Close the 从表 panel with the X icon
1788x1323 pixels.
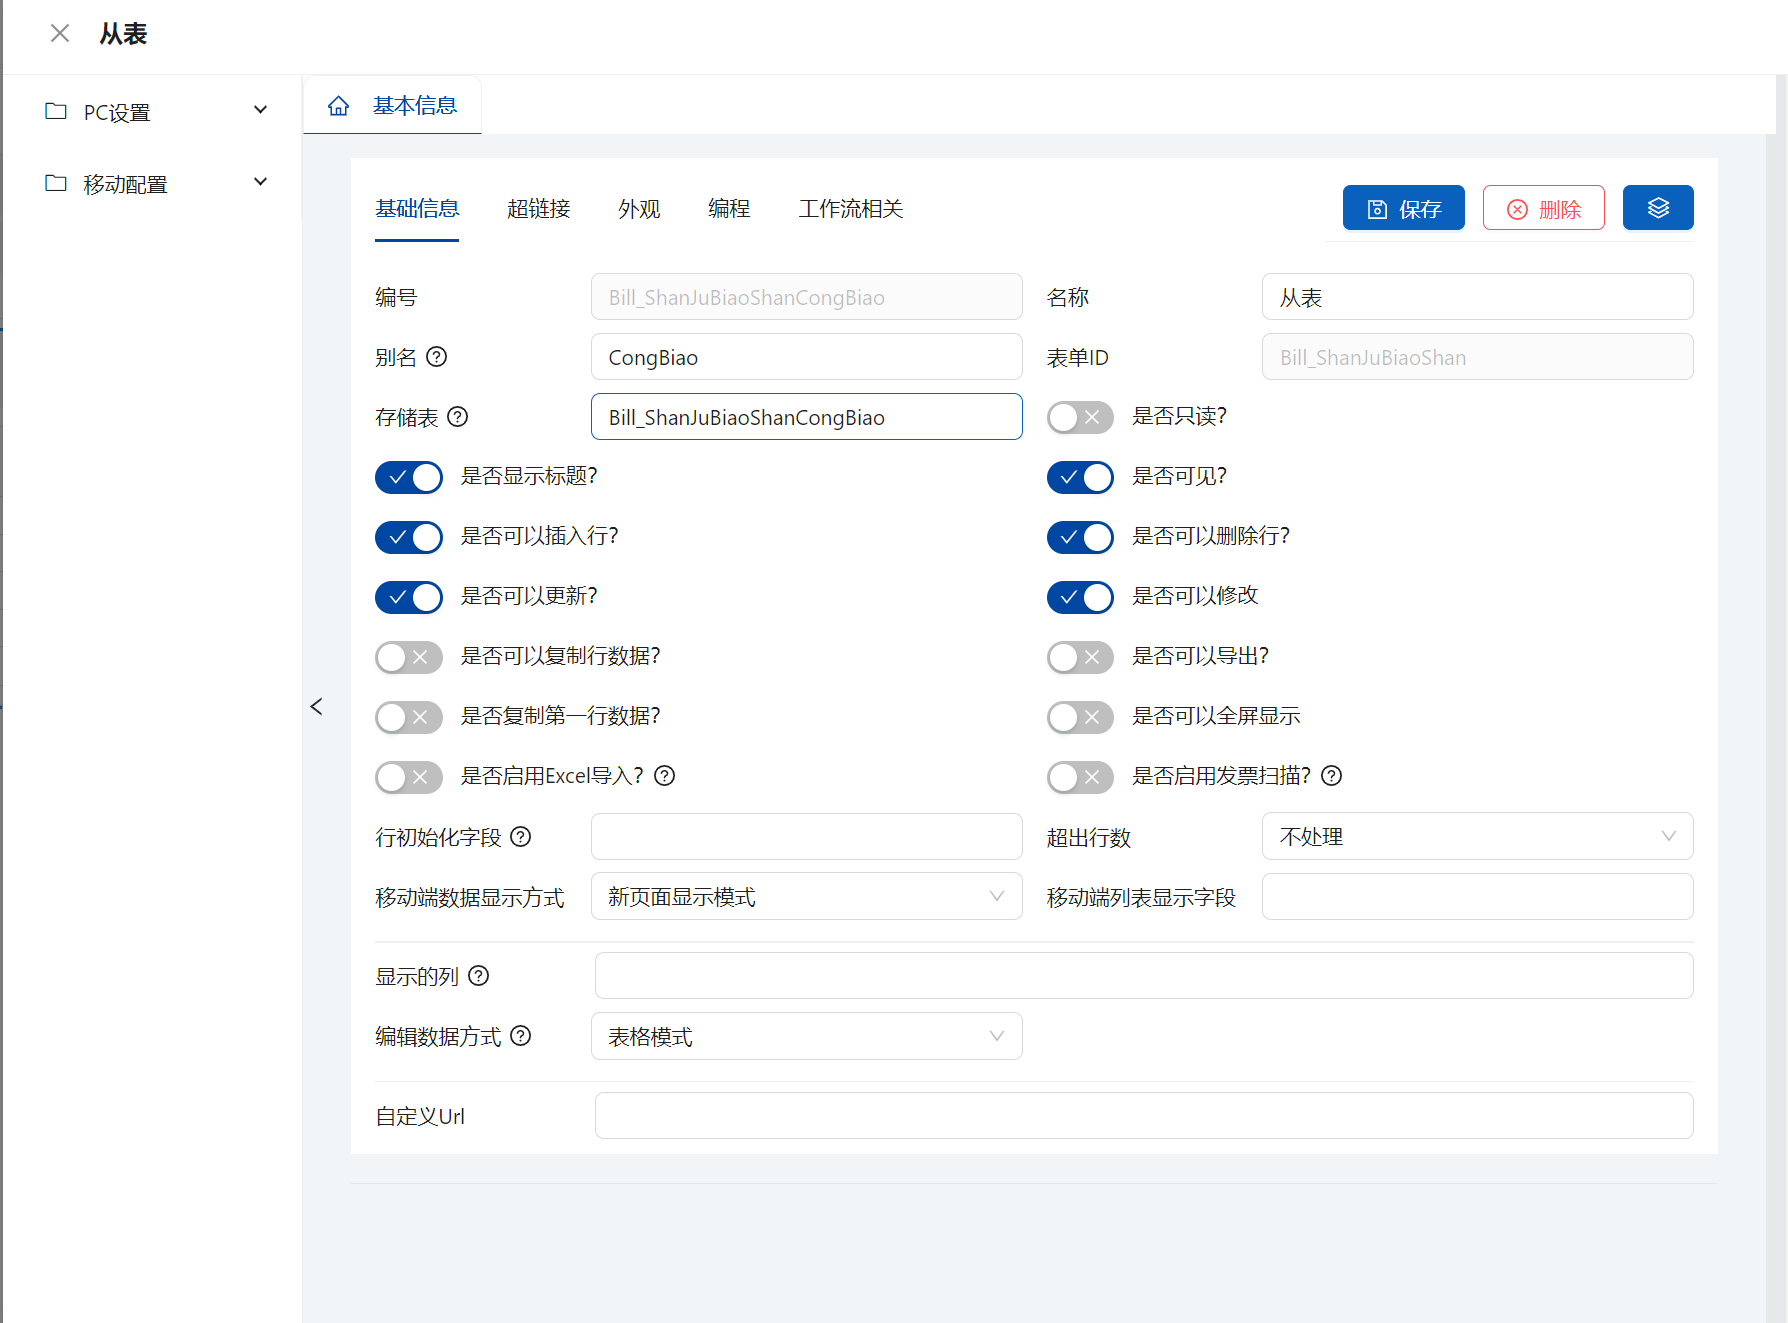tap(60, 33)
